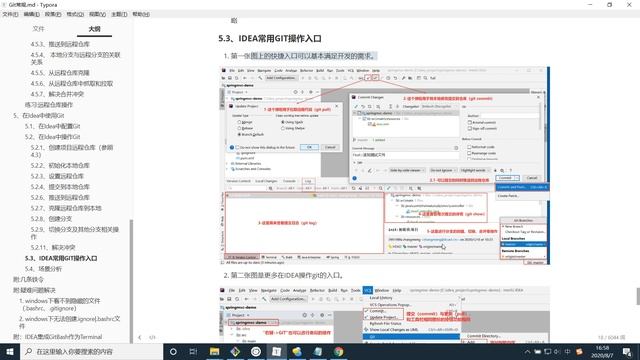Click the orange Sogou input icon in the tray

pyautogui.click(x=579, y=351)
